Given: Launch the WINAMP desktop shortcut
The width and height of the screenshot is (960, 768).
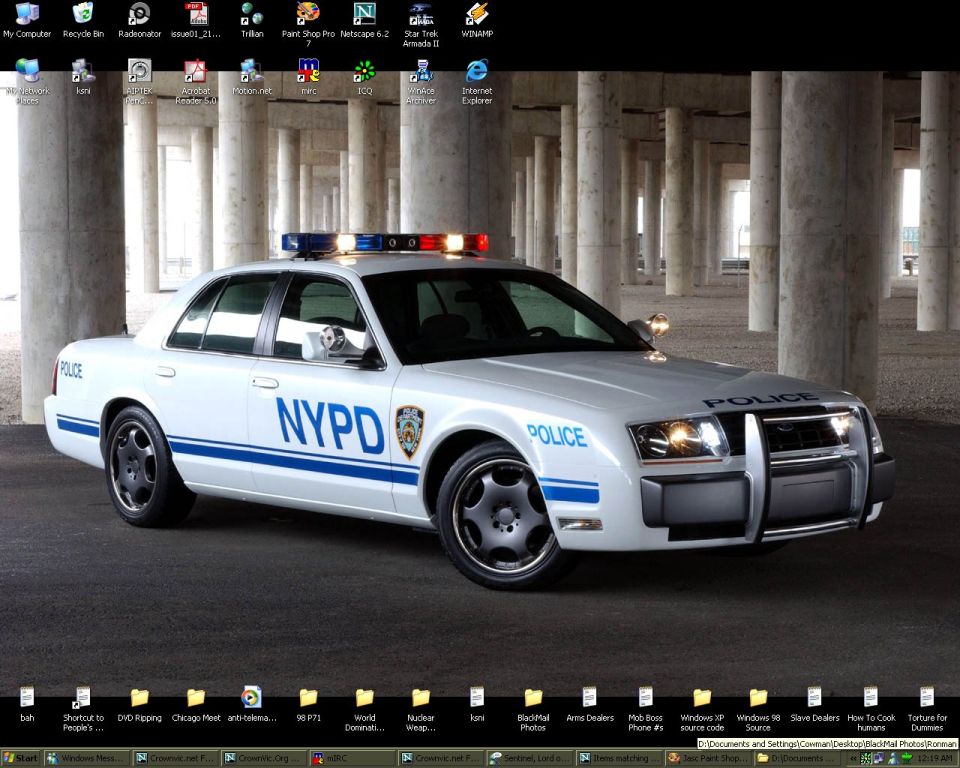Looking at the screenshot, I should click(x=477, y=20).
